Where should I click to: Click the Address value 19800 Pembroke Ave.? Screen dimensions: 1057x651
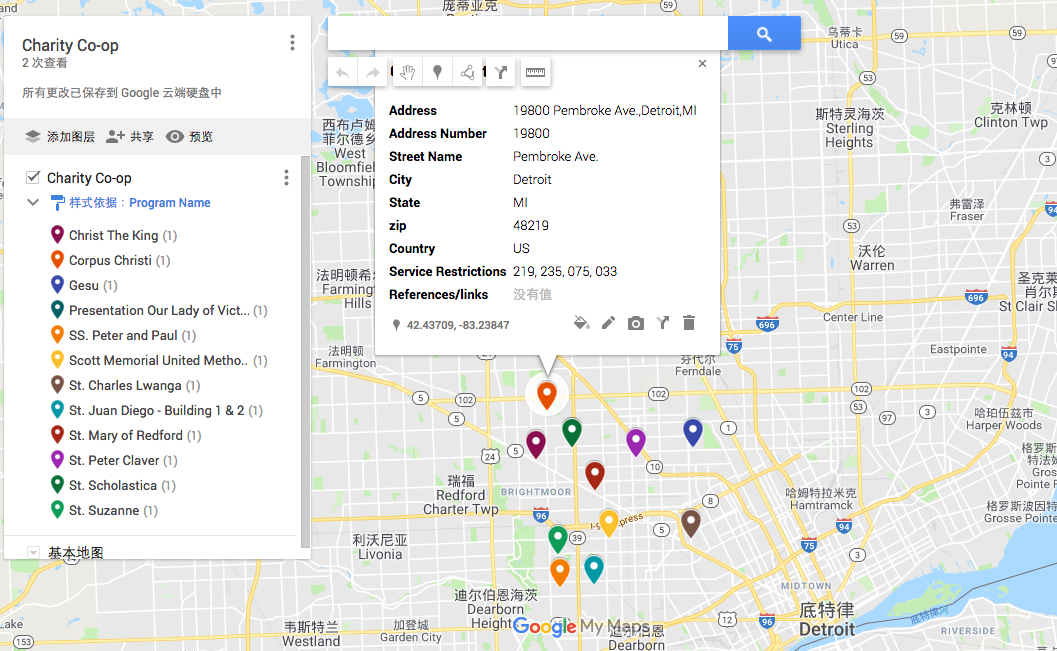coord(605,111)
